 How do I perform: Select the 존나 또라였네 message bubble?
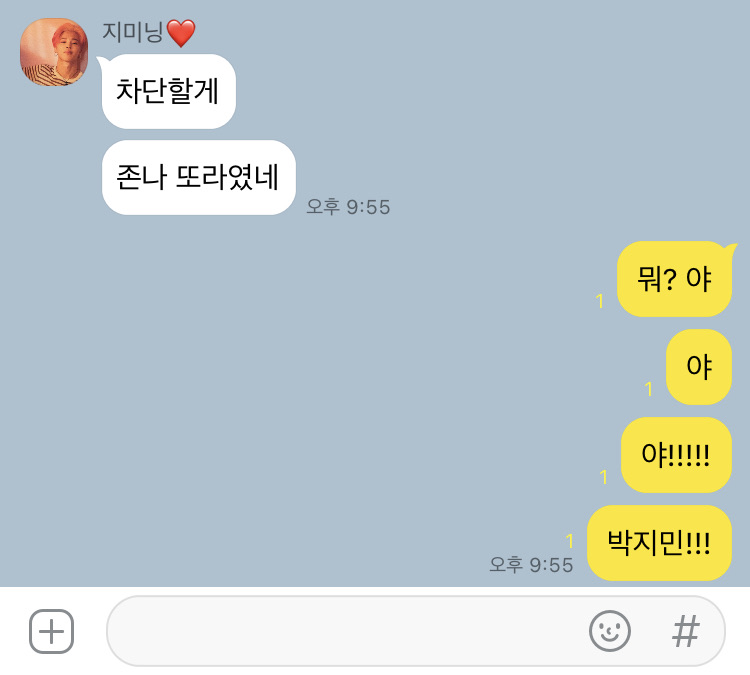[199, 177]
